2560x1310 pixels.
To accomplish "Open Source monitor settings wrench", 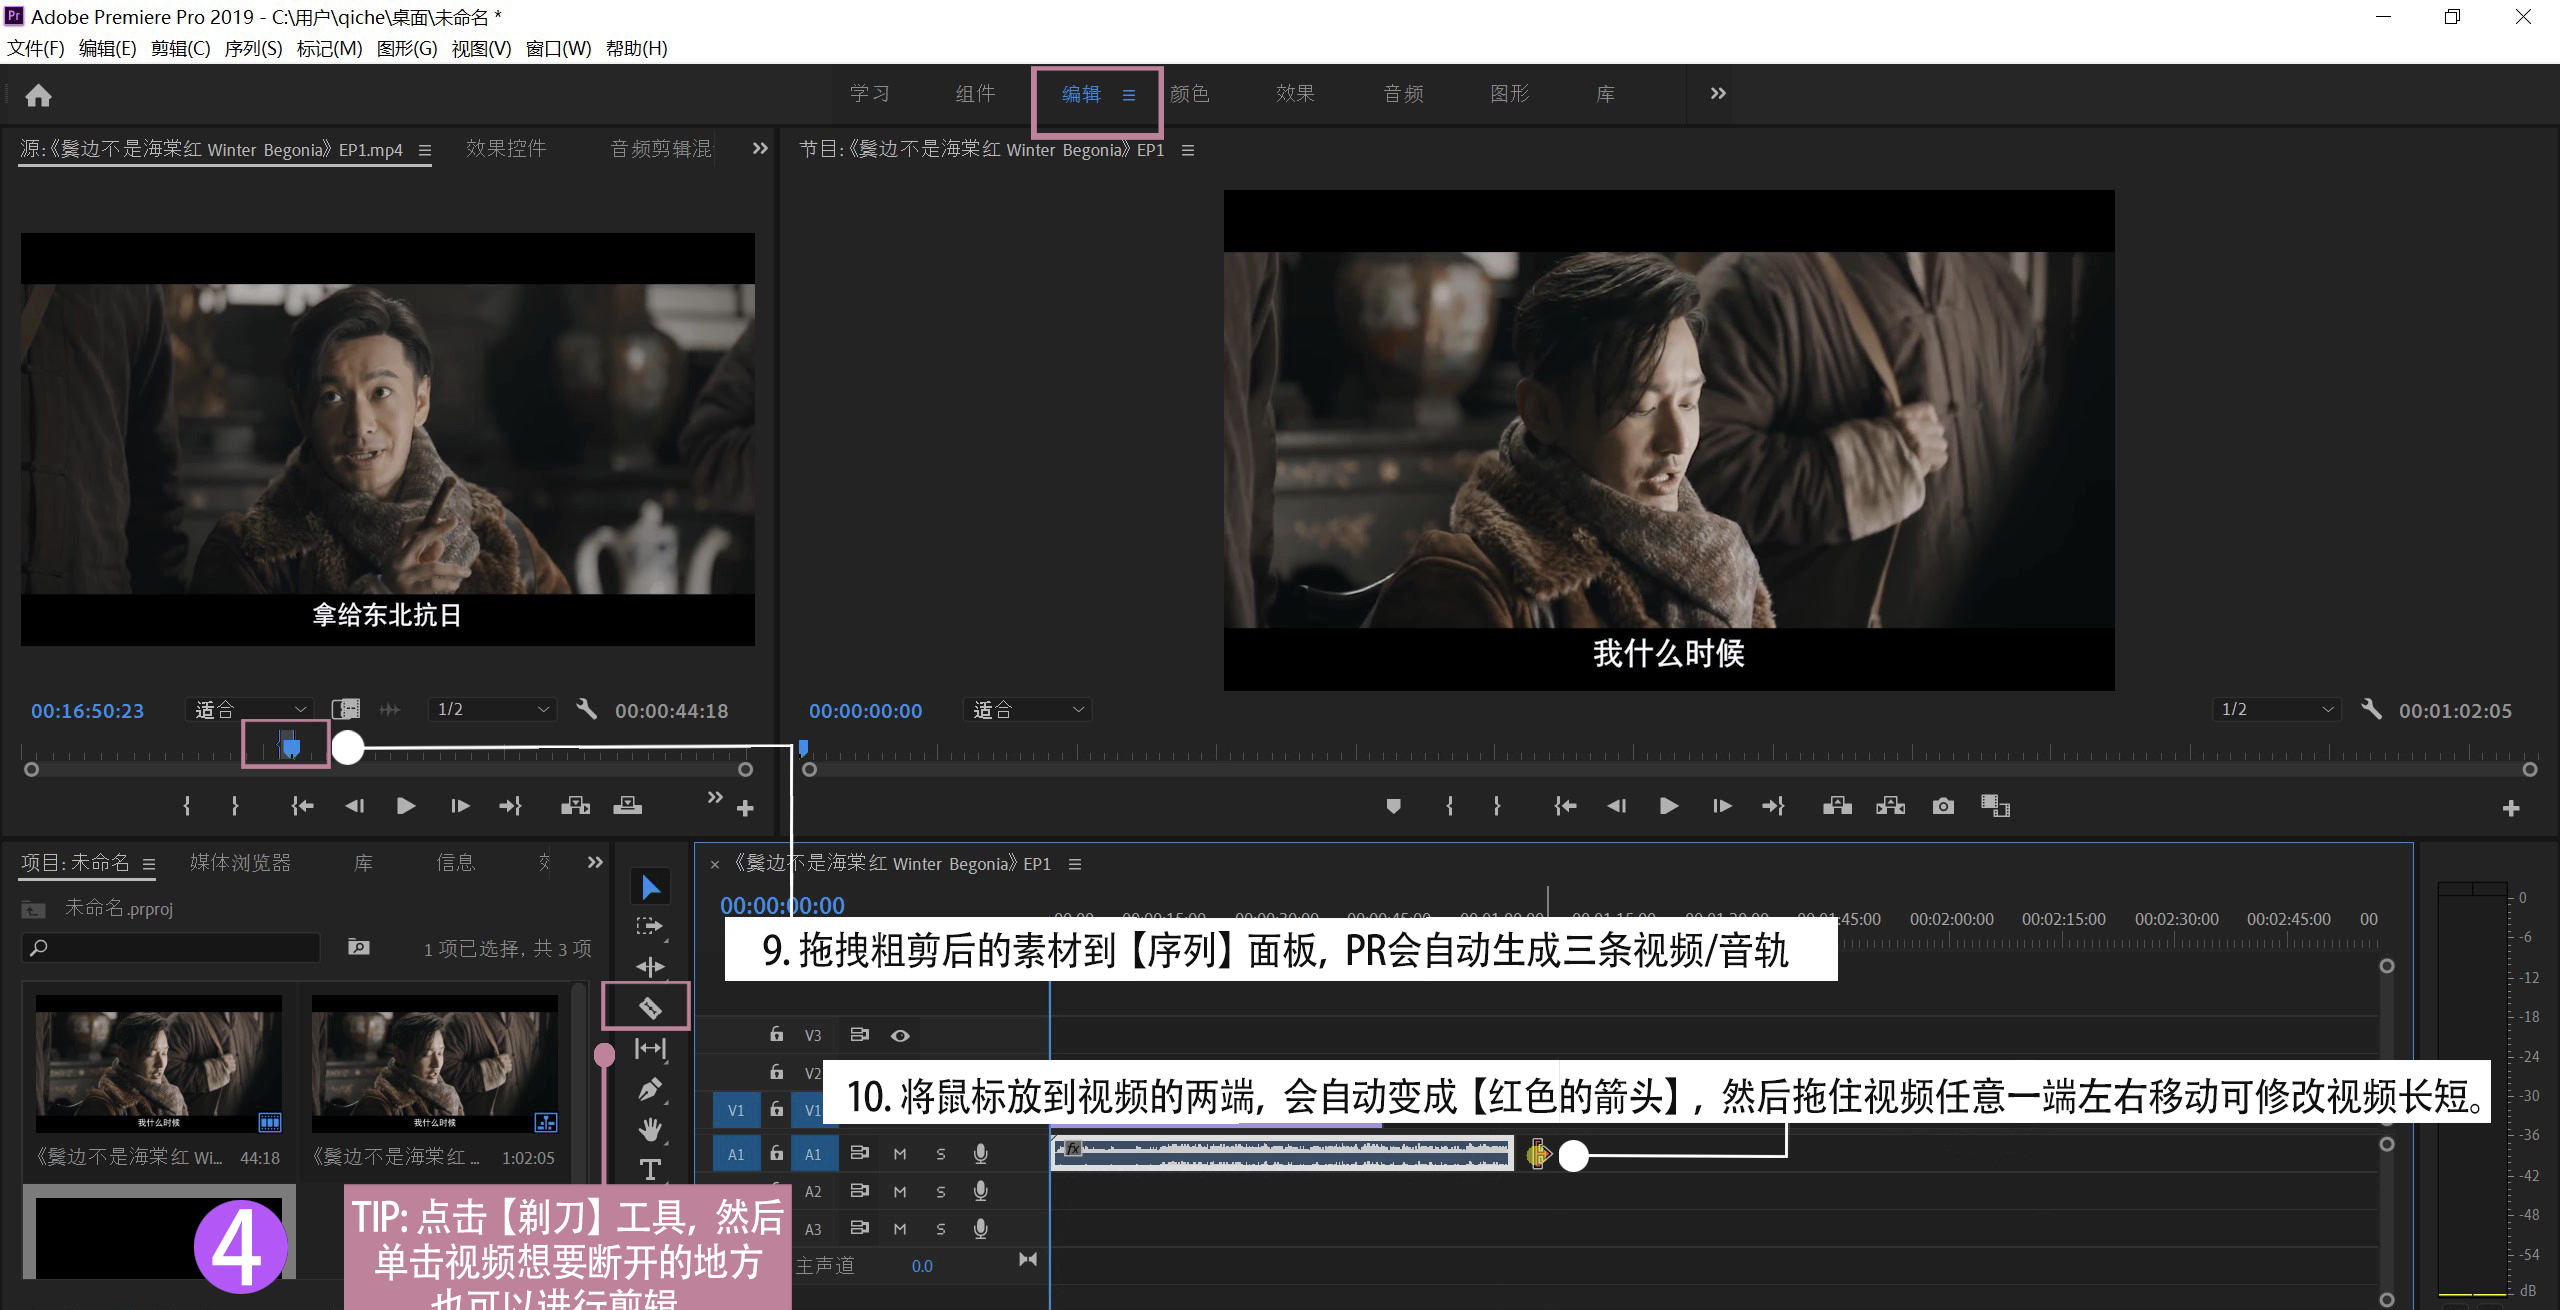I will pos(587,710).
